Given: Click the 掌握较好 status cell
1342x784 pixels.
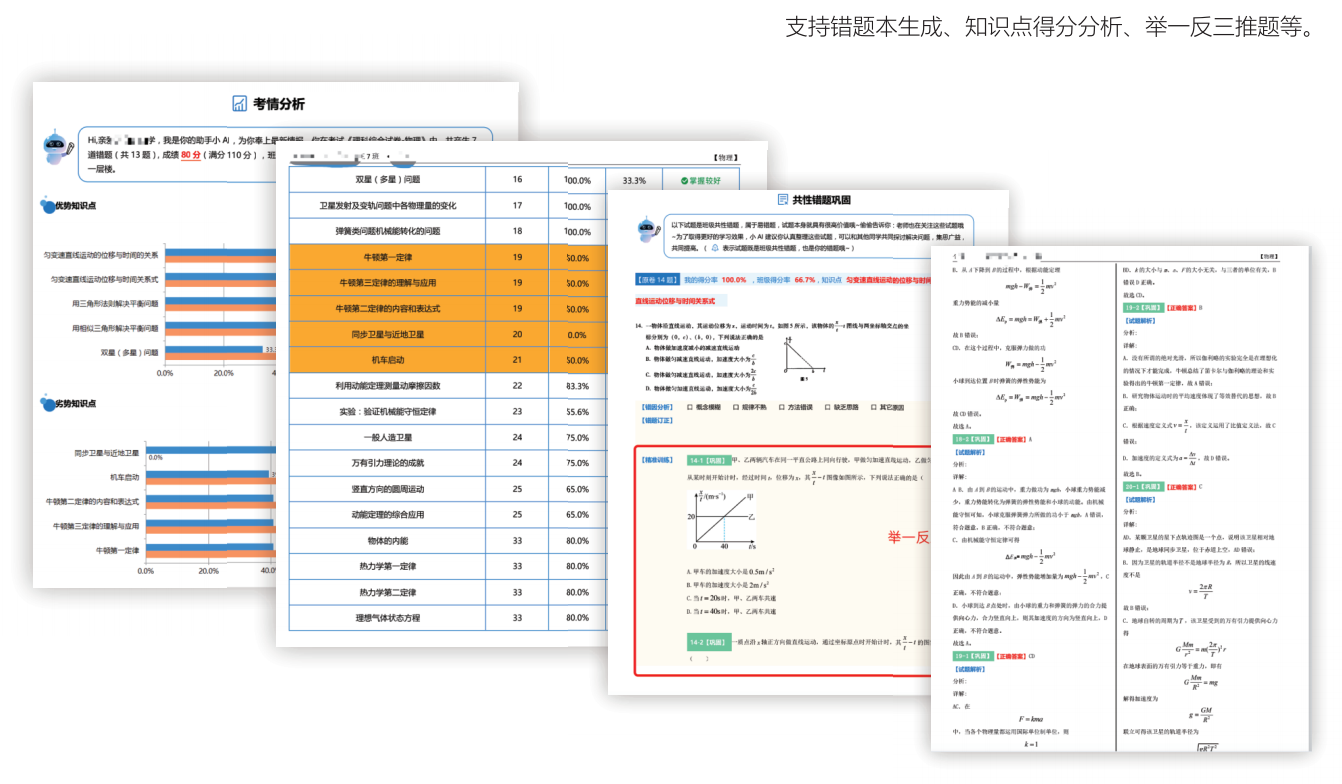Looking at the screenshot, I should pyautogui.click(x=699, y=181).
